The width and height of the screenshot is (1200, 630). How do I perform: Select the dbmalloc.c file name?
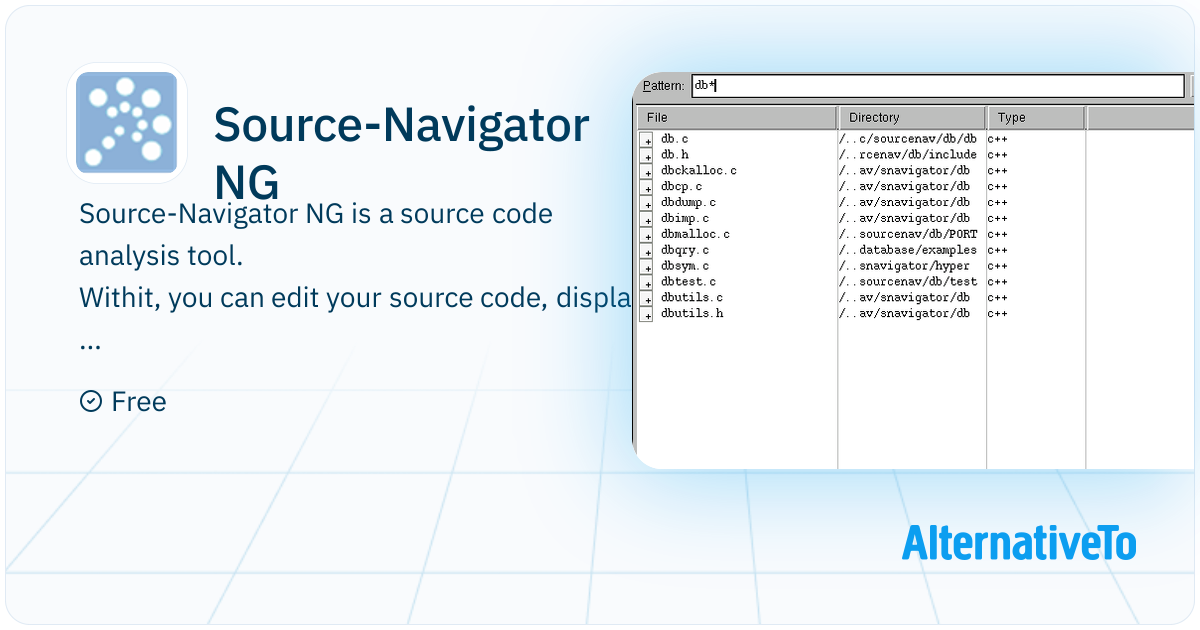[695, 234]
